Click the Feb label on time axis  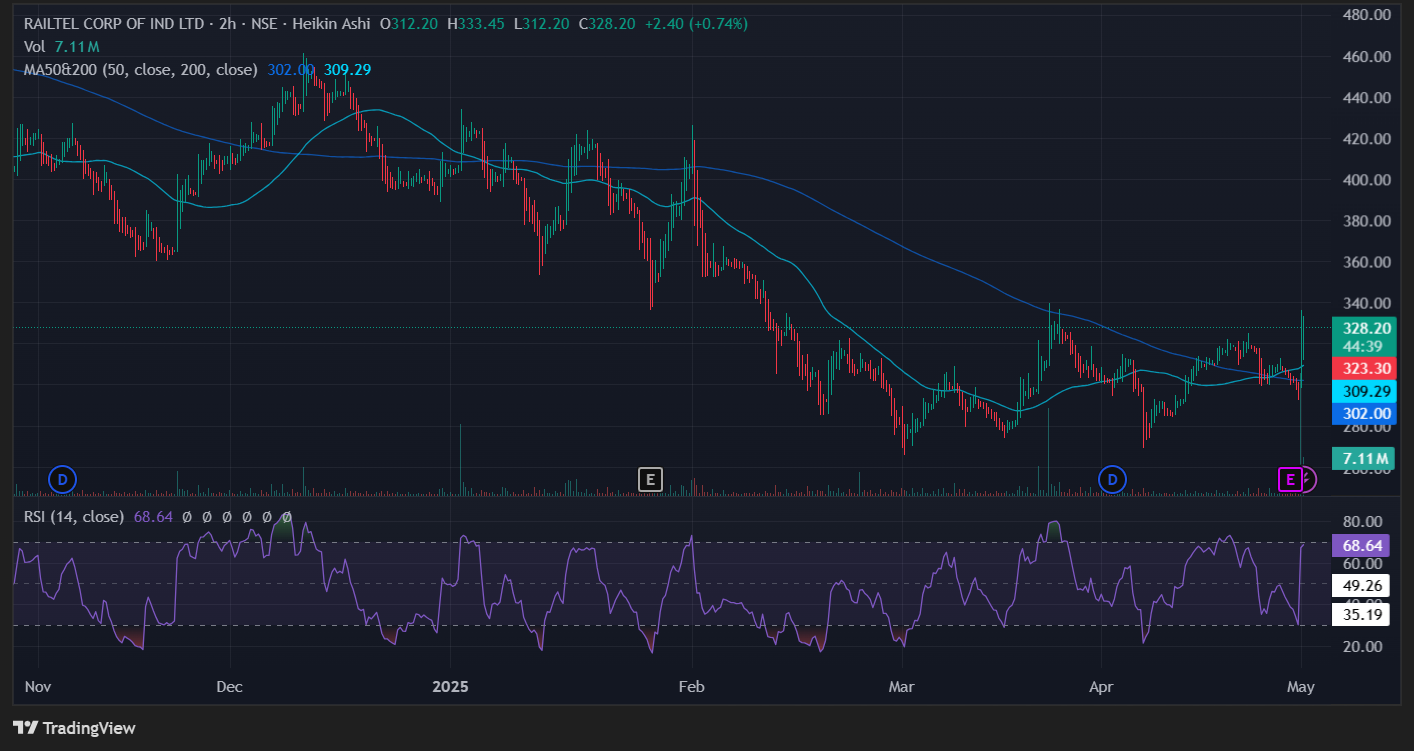coord(691,688)
